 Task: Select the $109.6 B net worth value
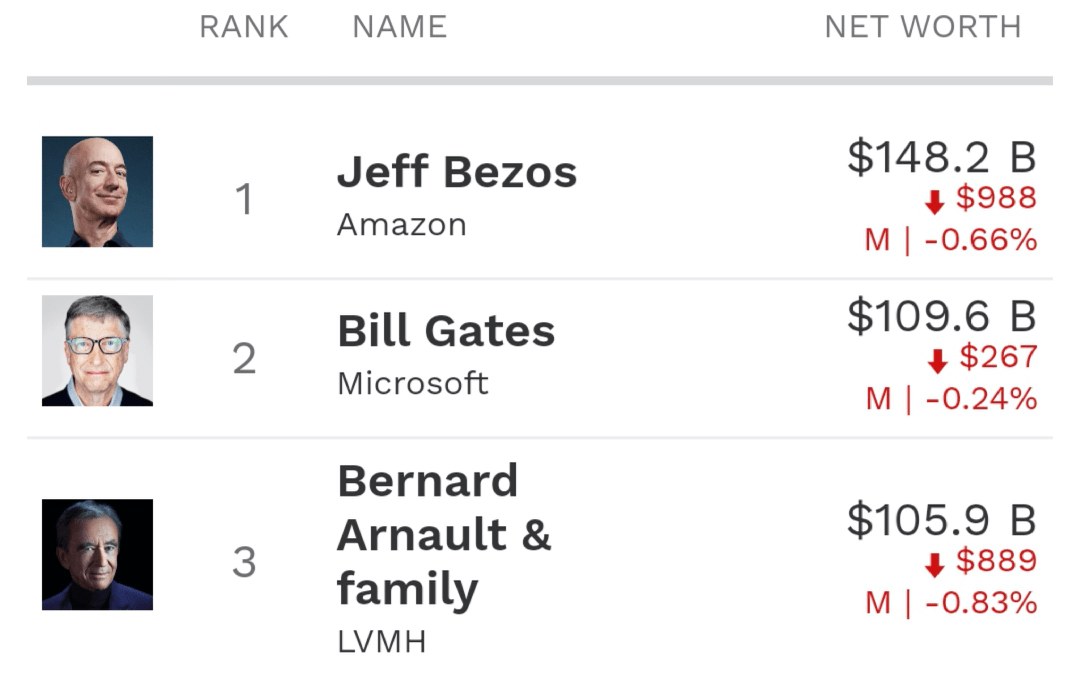[941, 316]
